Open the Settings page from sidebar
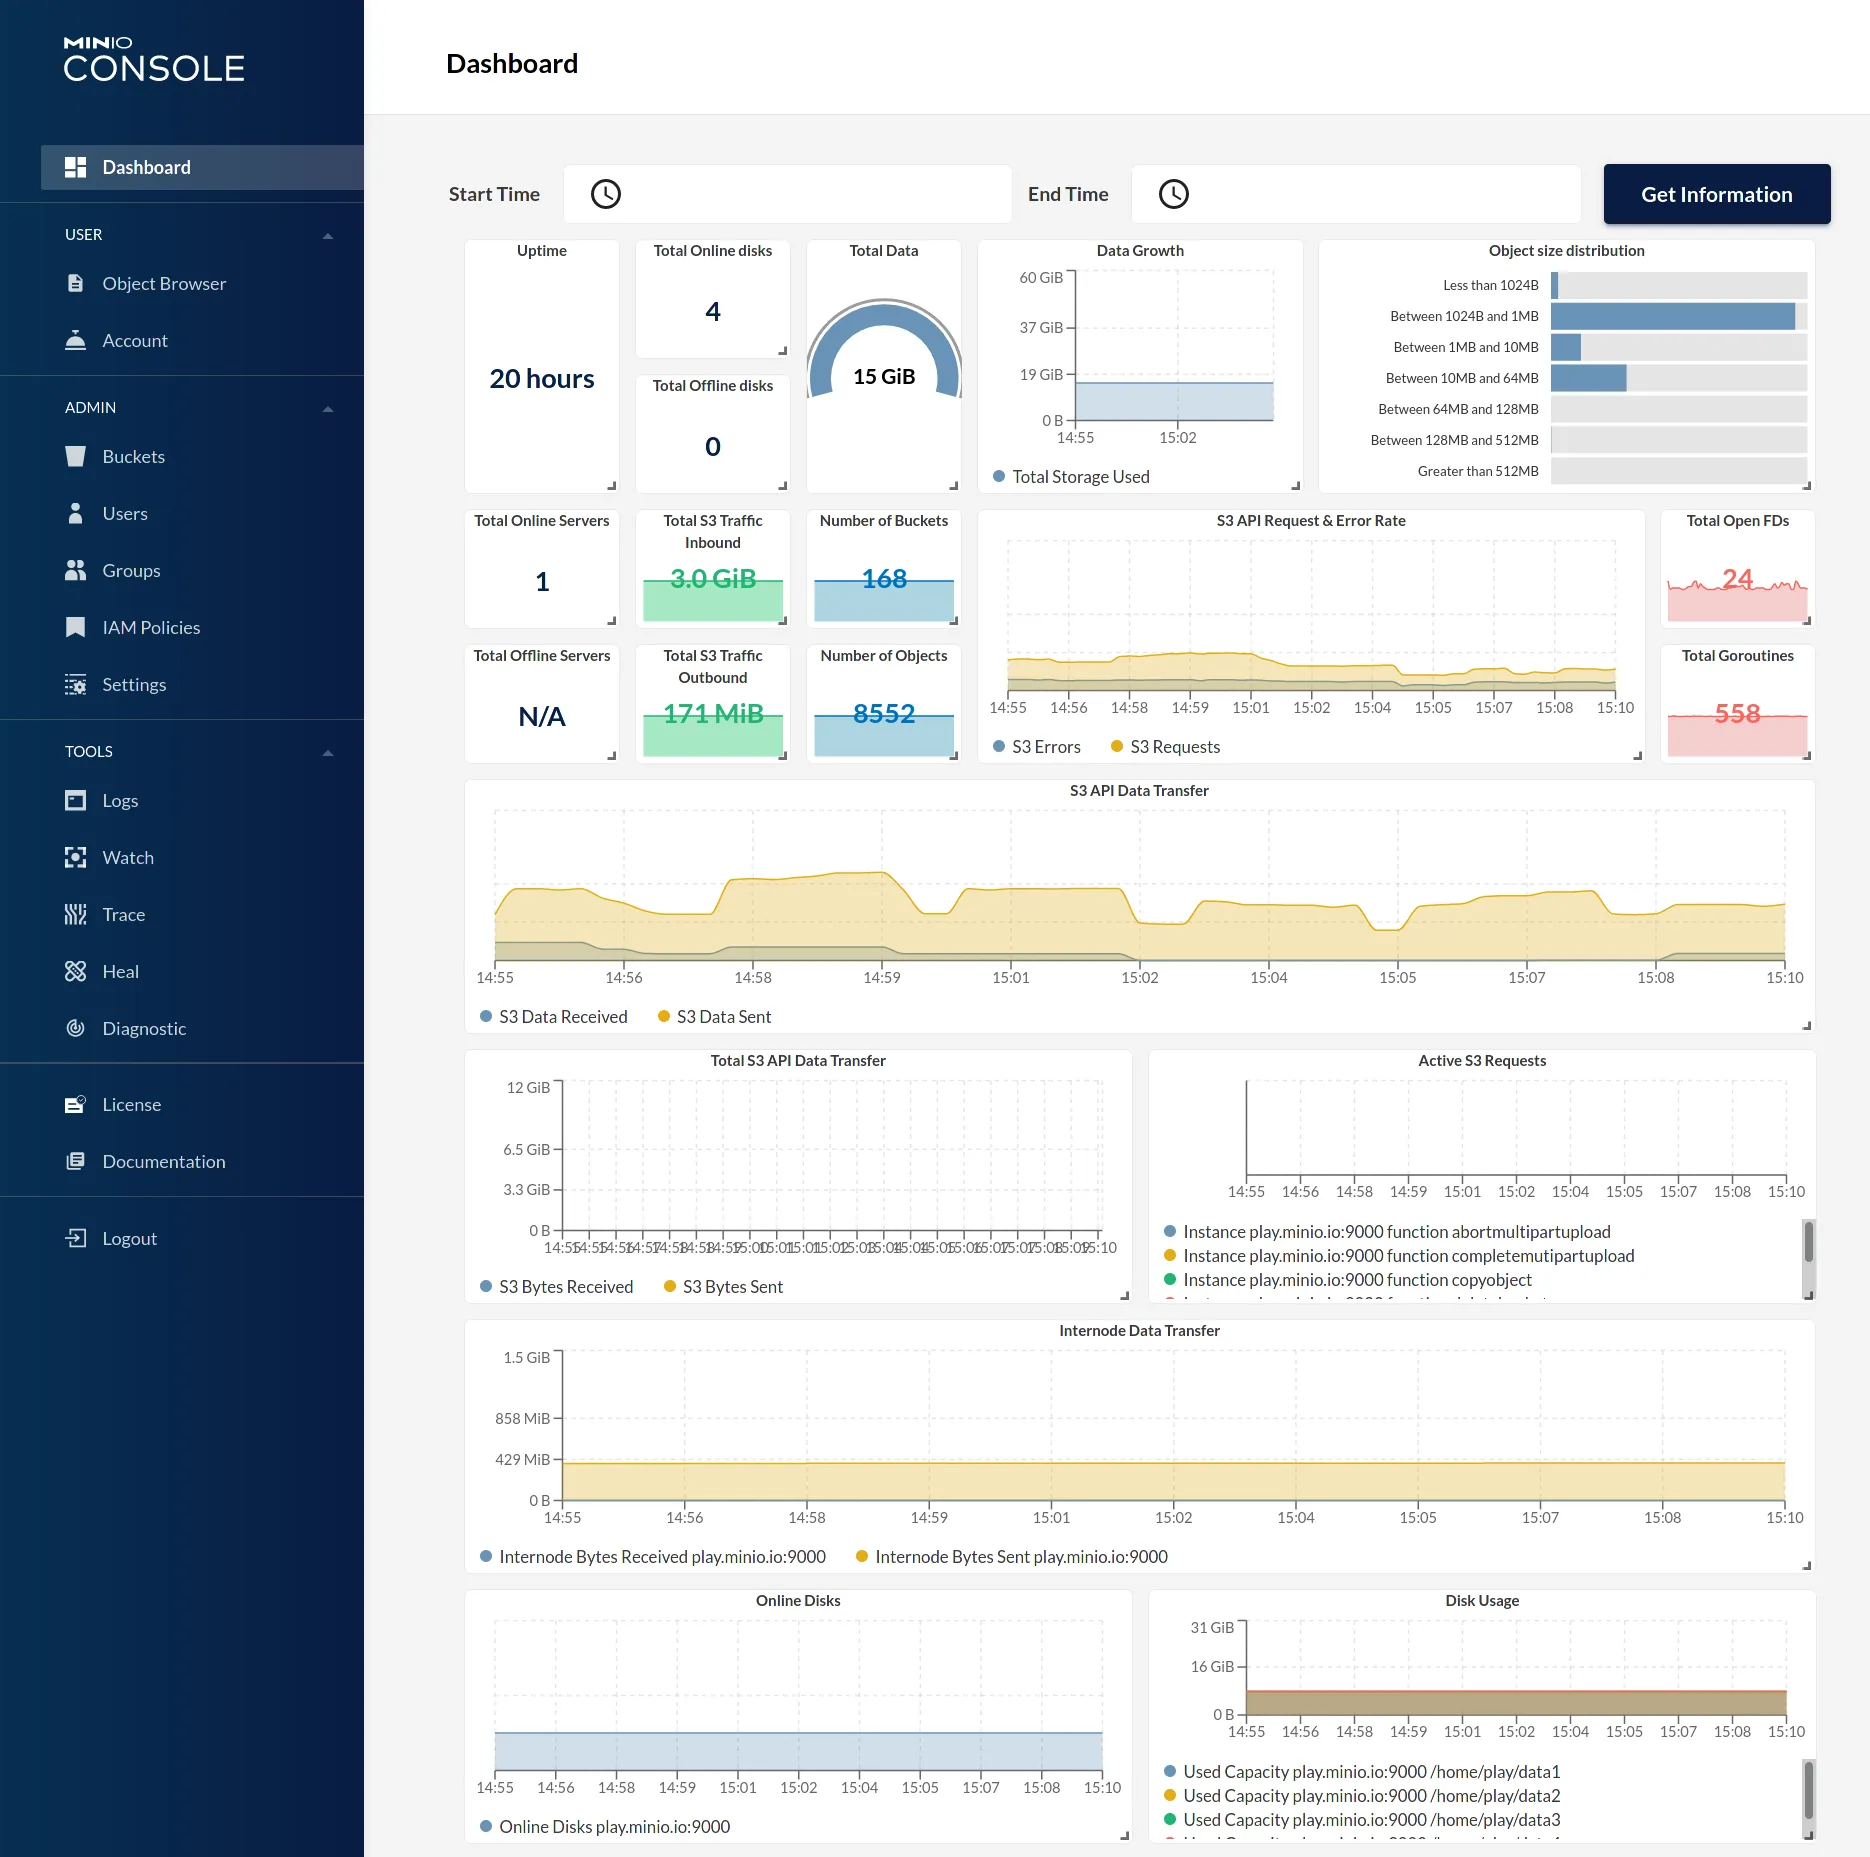This screenshot has height=1857, width=1870. 134,684
